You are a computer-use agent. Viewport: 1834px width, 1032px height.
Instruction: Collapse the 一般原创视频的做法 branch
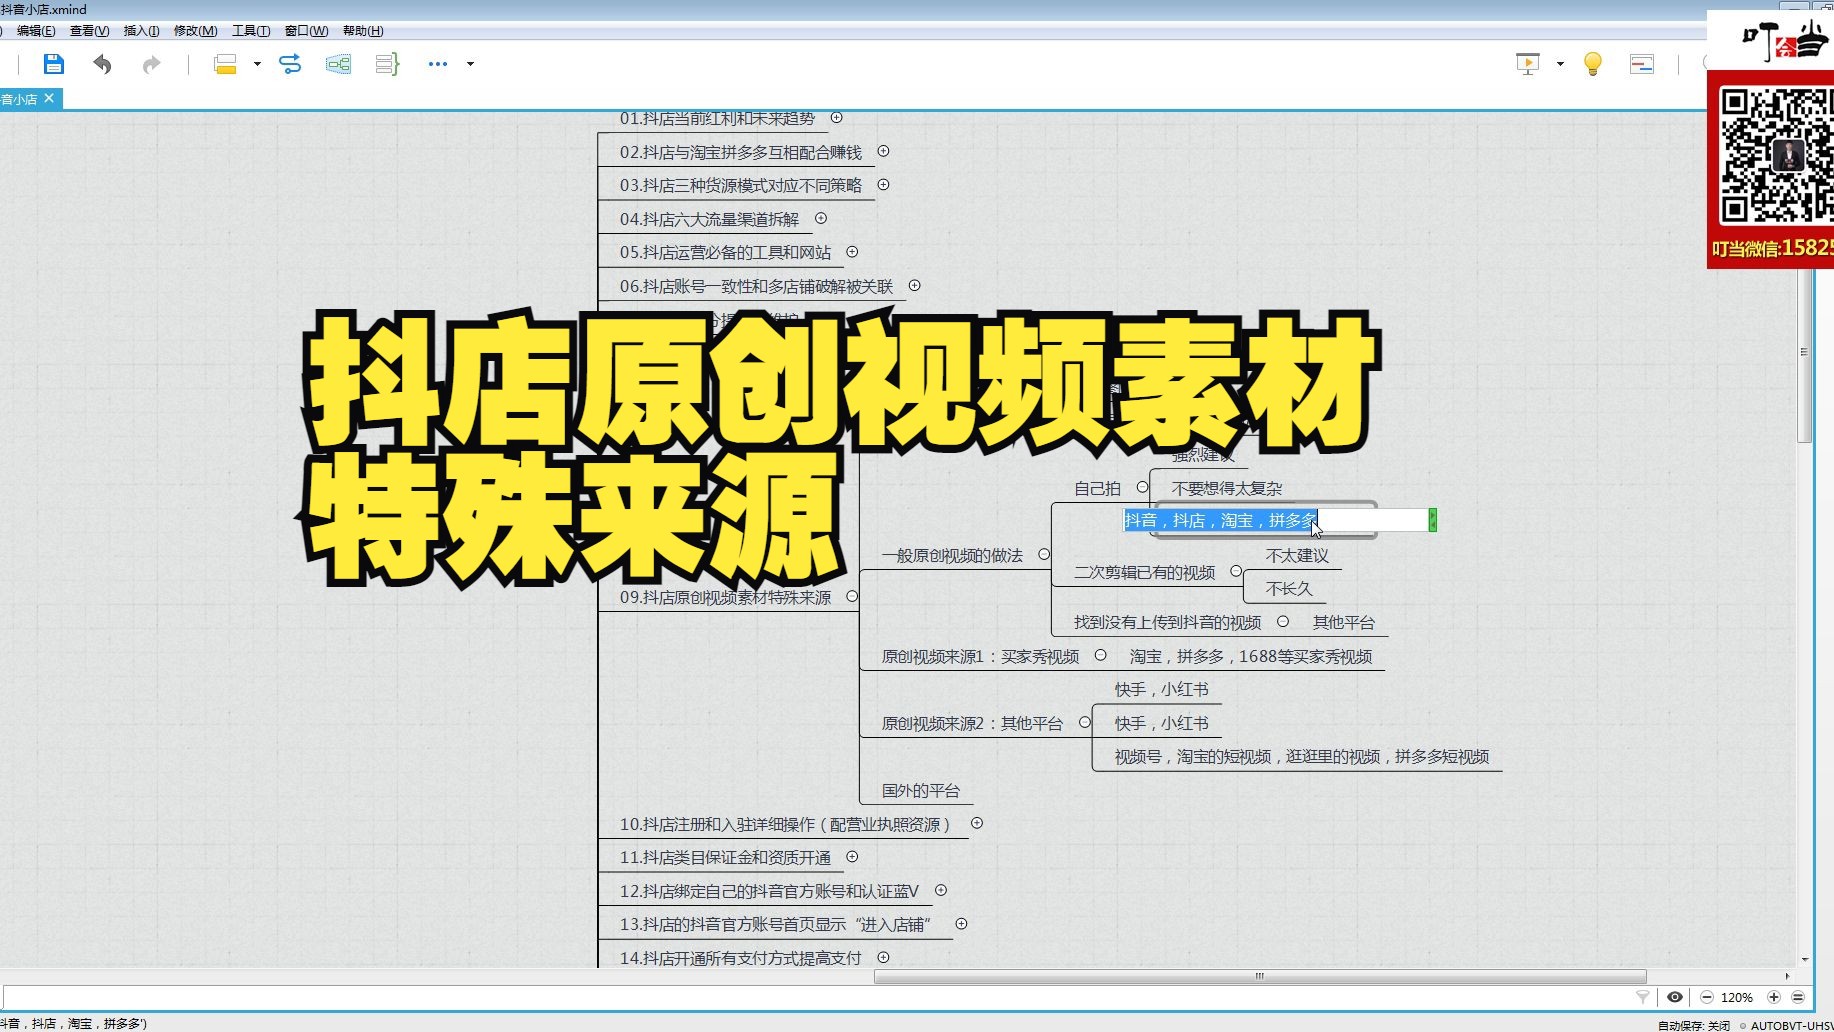[1044, 554]
